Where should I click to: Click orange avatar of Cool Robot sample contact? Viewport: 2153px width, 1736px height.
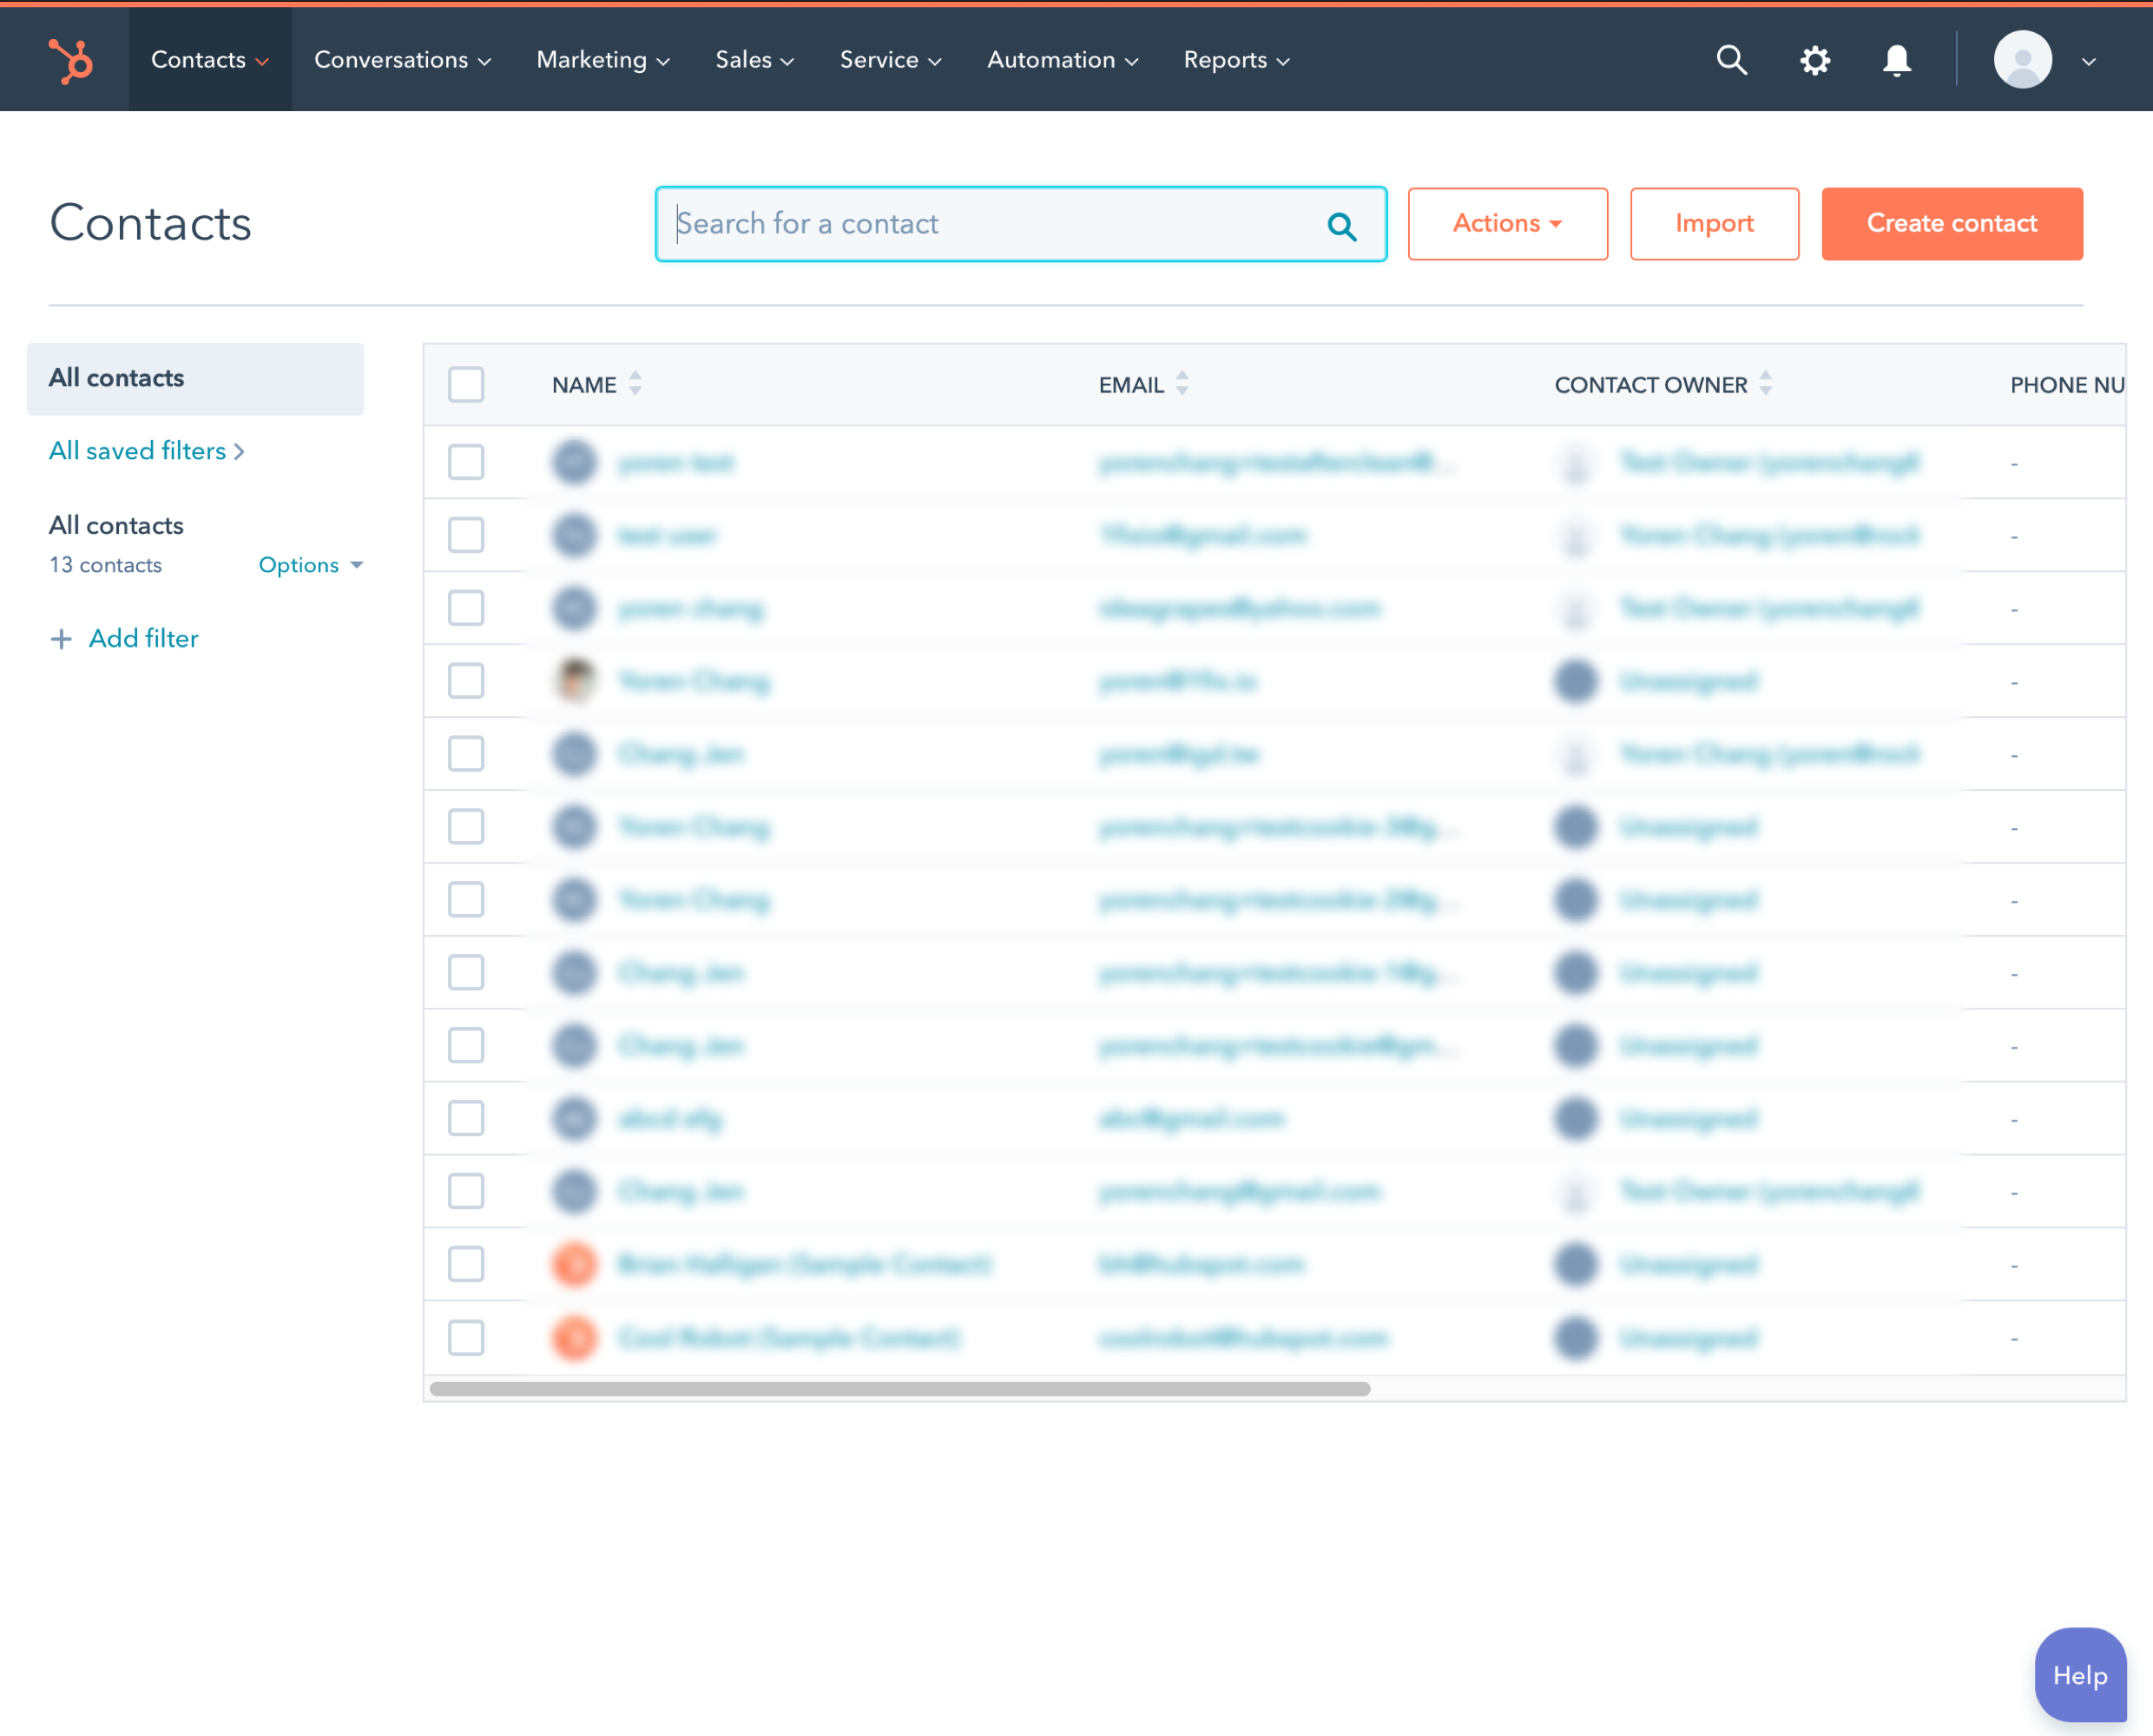pos(575,1337)
